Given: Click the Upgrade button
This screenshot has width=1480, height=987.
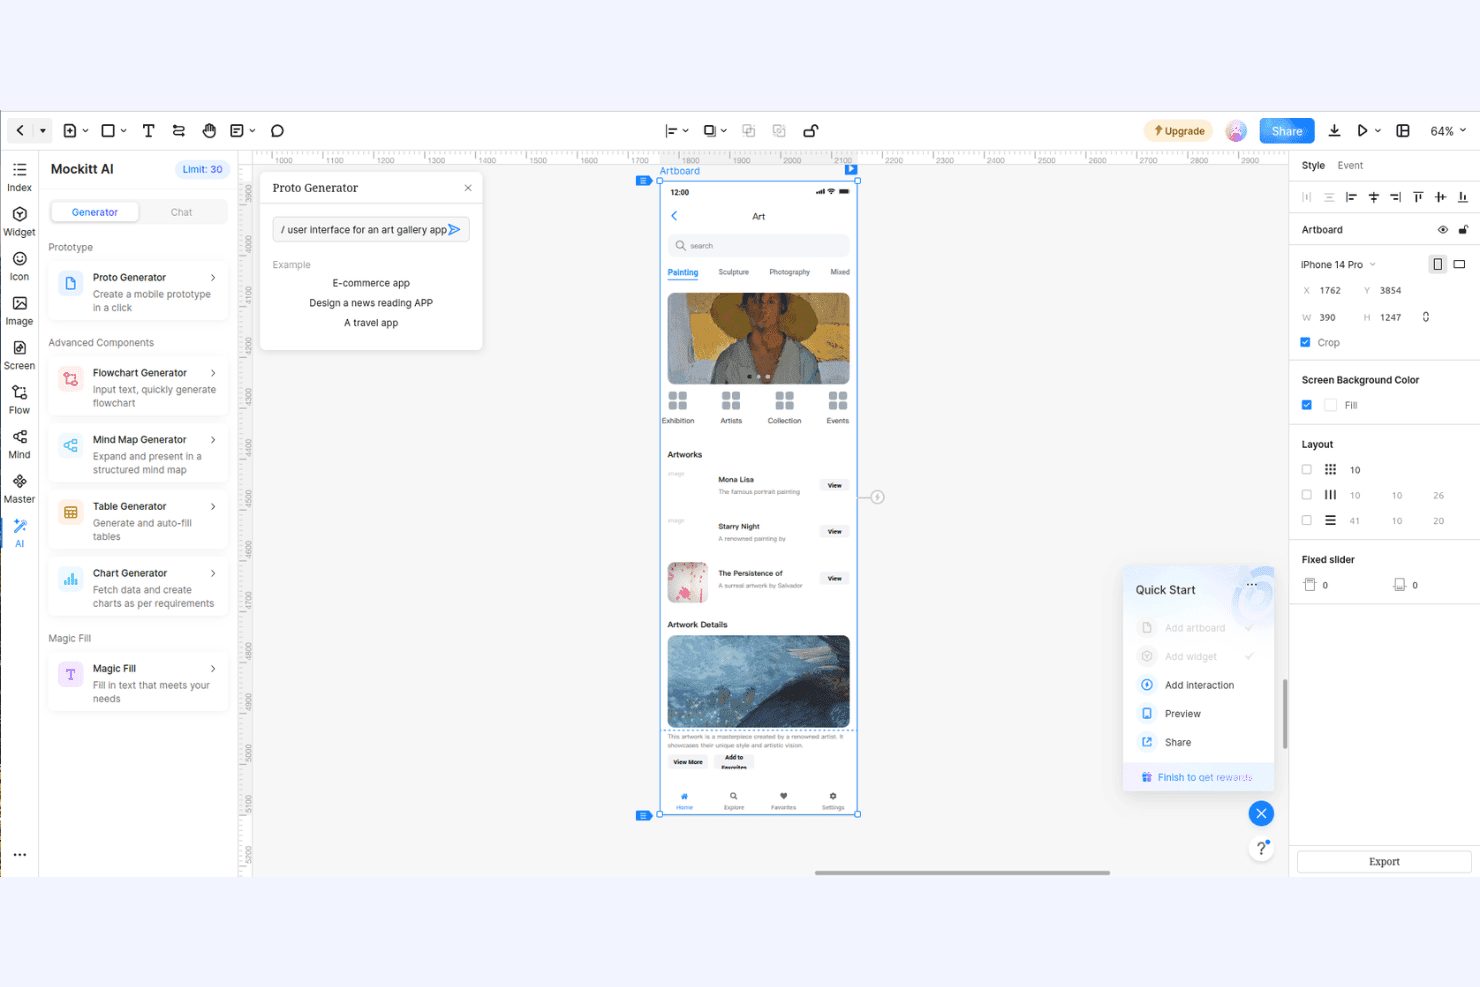Looking at the screenshot, I should pos(1179,131).
